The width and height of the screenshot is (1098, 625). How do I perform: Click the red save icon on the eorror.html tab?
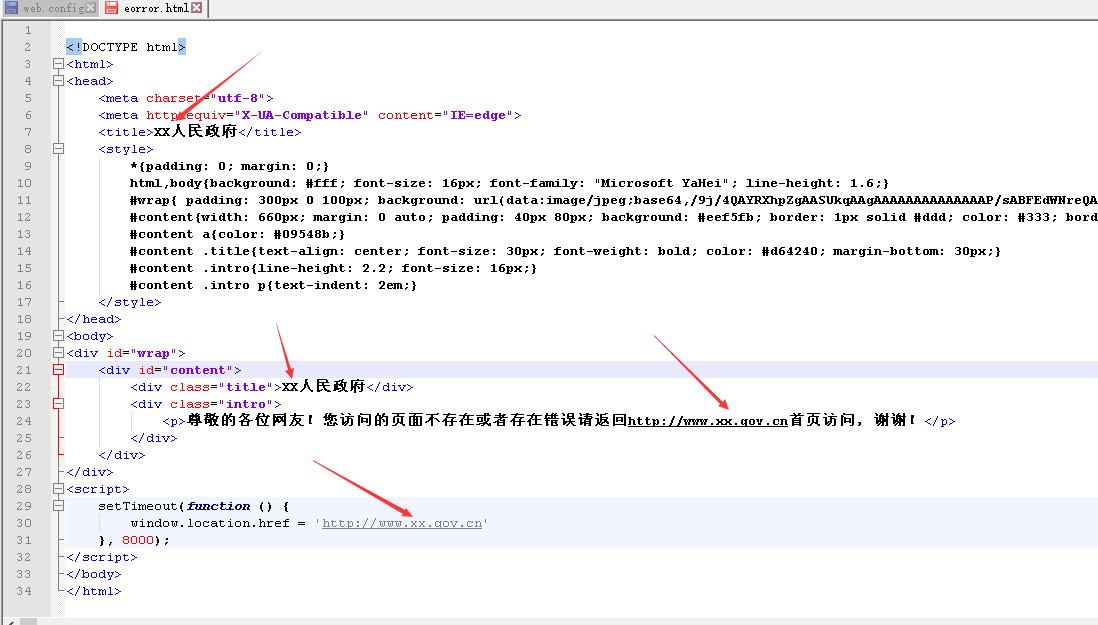[x=112, y=8]
